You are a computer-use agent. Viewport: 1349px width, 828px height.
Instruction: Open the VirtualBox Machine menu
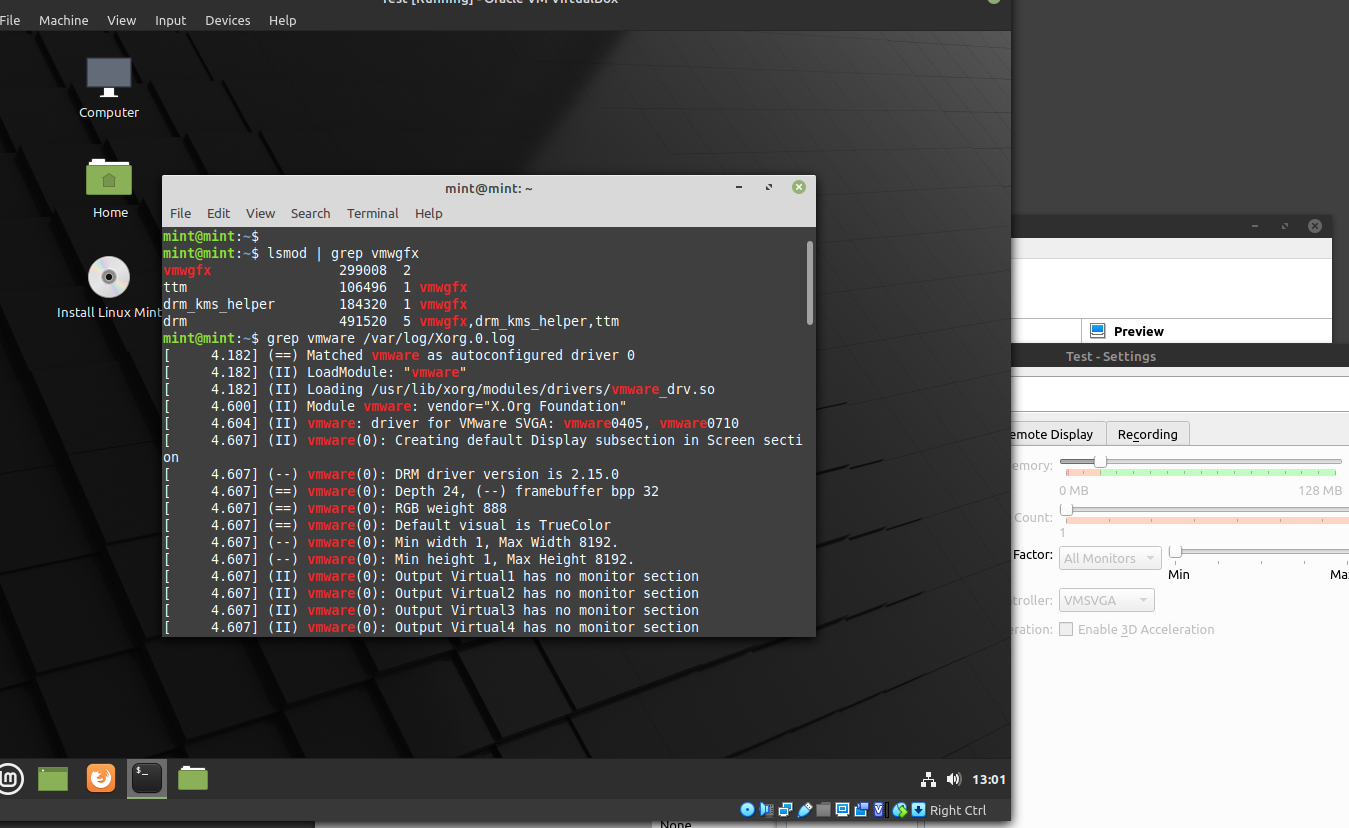coord(64,20)
